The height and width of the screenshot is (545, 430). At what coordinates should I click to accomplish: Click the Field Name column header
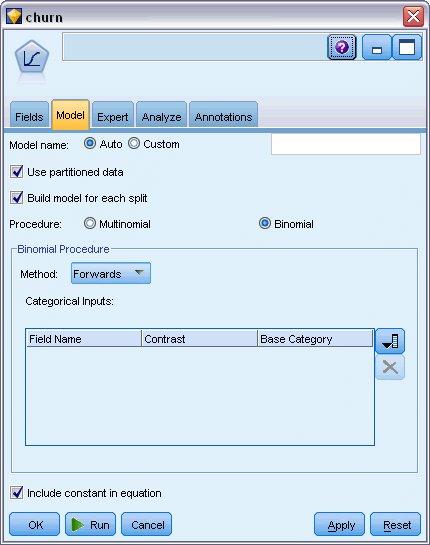84,339
